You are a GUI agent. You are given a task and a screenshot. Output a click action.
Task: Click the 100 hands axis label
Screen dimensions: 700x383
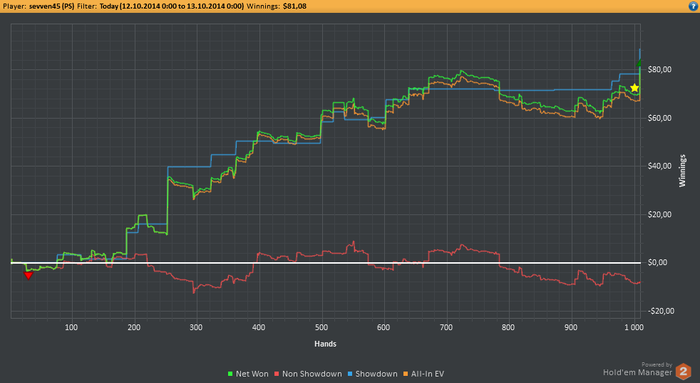coord(71,327)
